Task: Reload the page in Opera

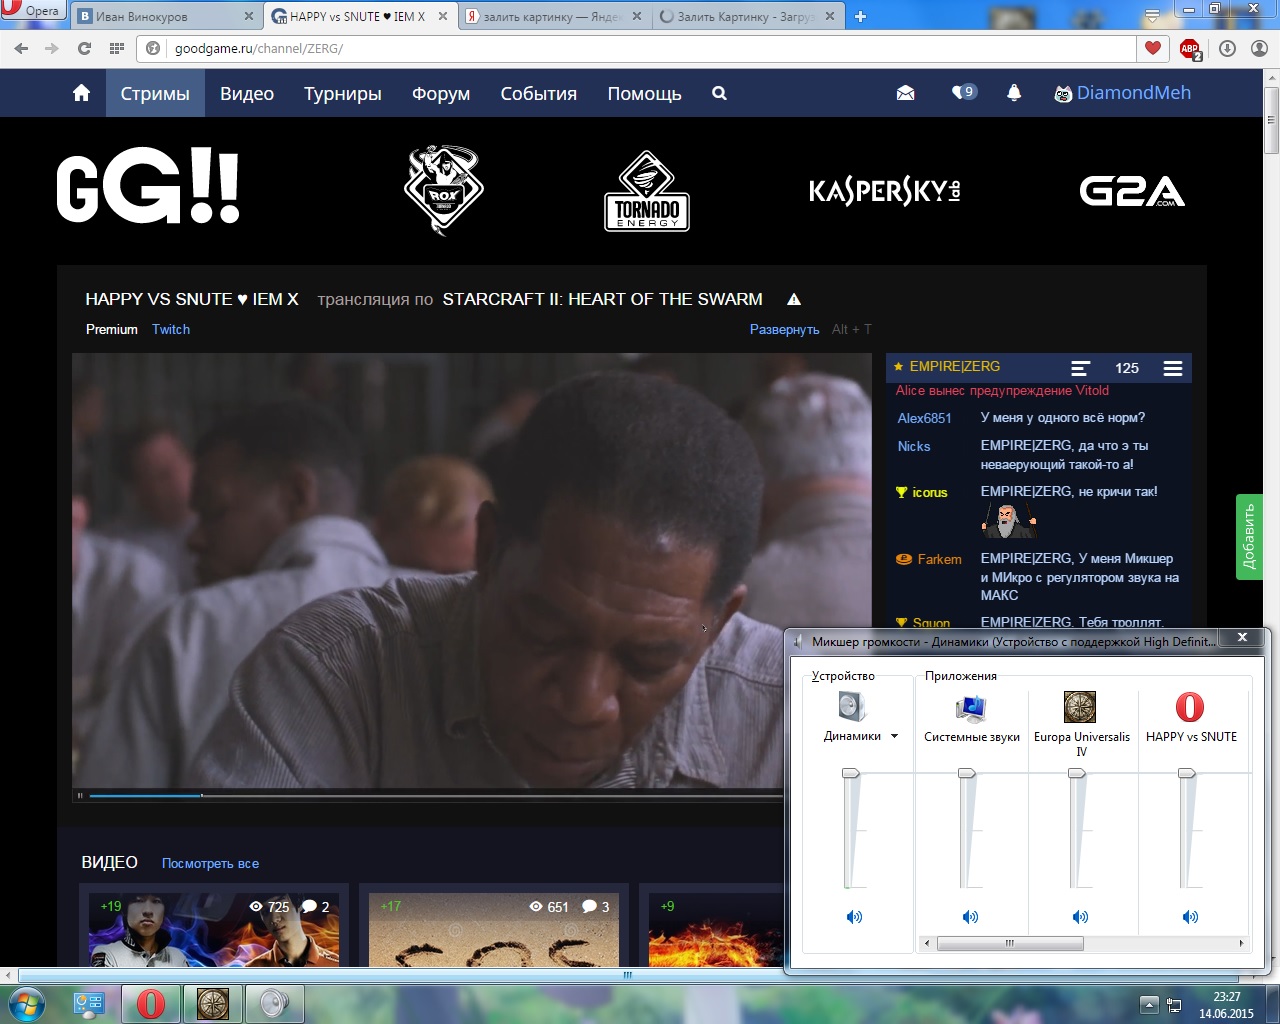Action: (84, 48)
